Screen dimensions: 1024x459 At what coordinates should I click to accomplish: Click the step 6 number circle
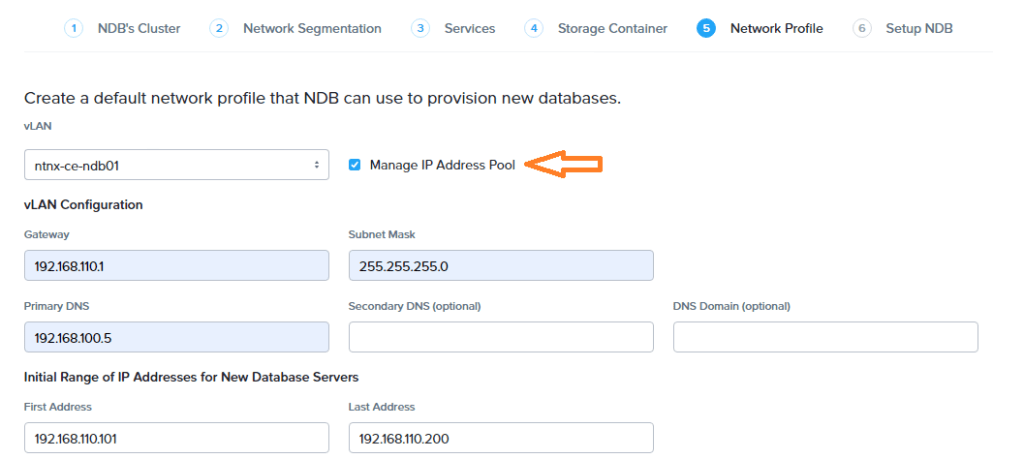(x=862, y=28)
